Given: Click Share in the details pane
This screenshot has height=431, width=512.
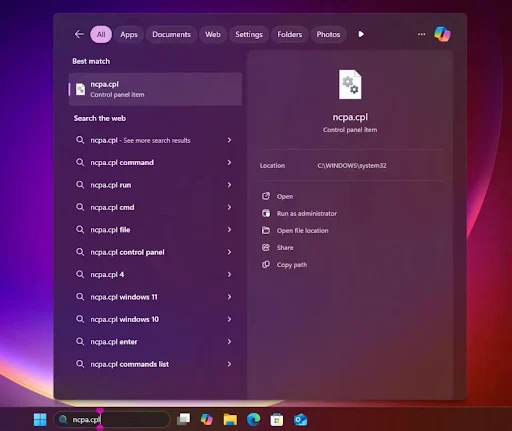Looking at the screenshot, I should 285,248.
